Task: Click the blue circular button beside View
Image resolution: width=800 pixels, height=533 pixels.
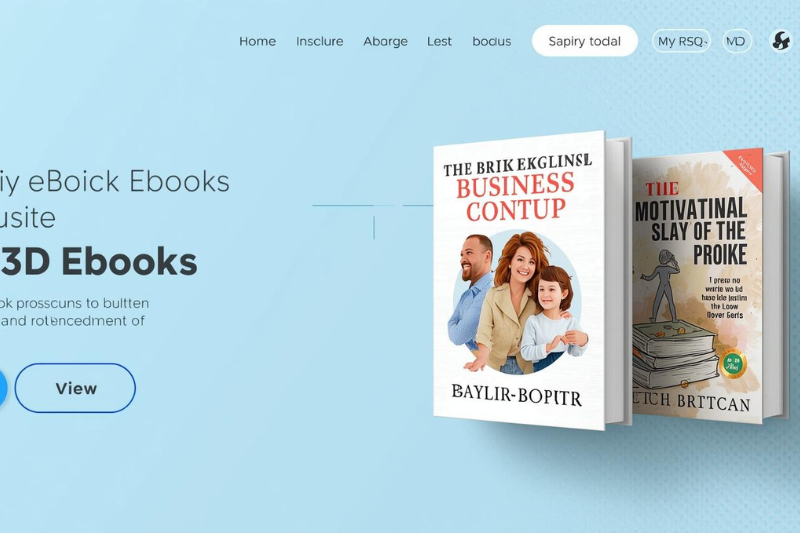Action: click(3, 388)
